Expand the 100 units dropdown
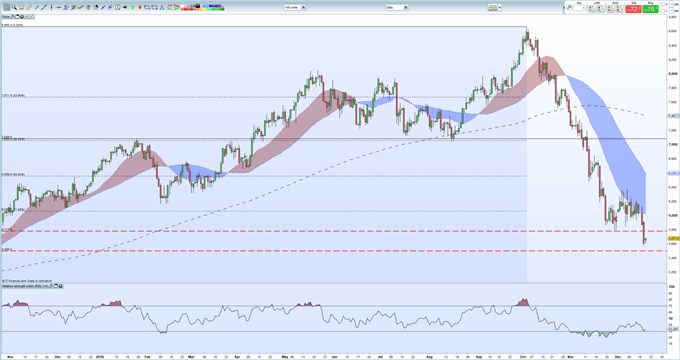Viewport: 680px width, 360px height. click(x=304, y=7)
